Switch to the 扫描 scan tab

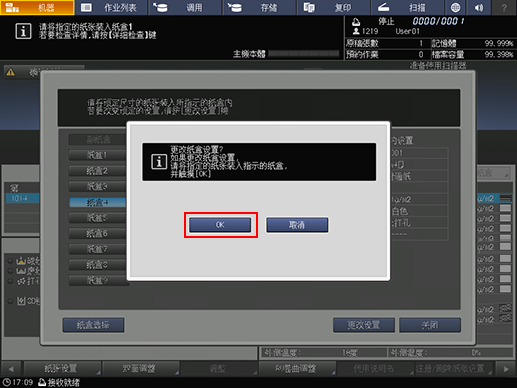point(408,7)
